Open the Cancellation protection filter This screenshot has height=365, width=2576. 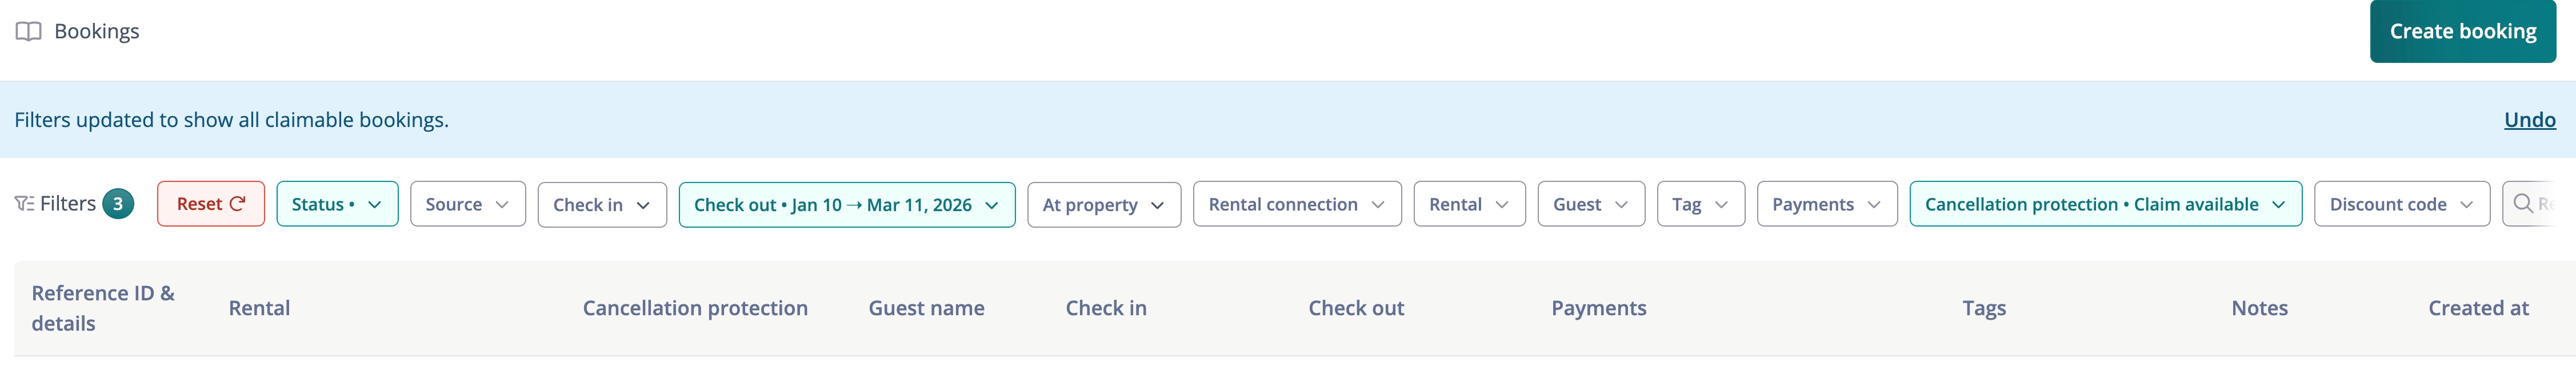[x=2105, y=204]
